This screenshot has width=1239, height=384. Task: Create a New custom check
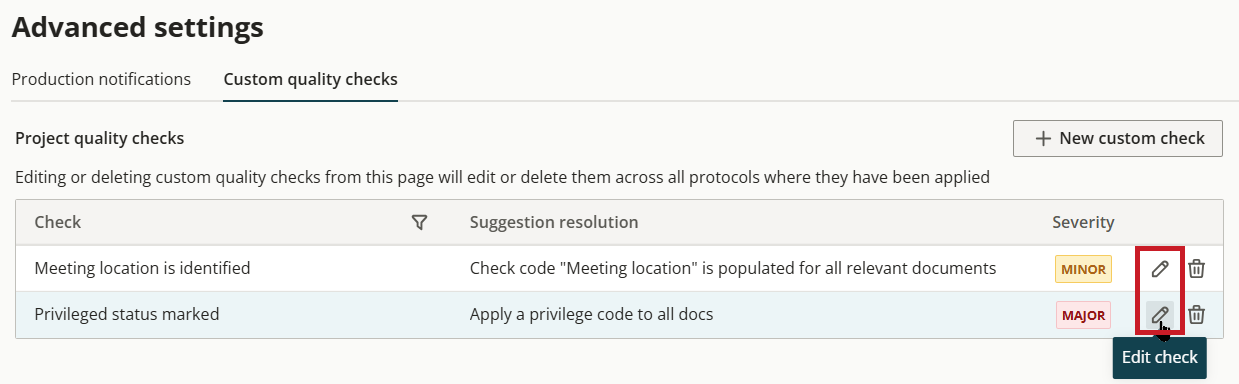pyautogui.click(x=1117, y=139)
